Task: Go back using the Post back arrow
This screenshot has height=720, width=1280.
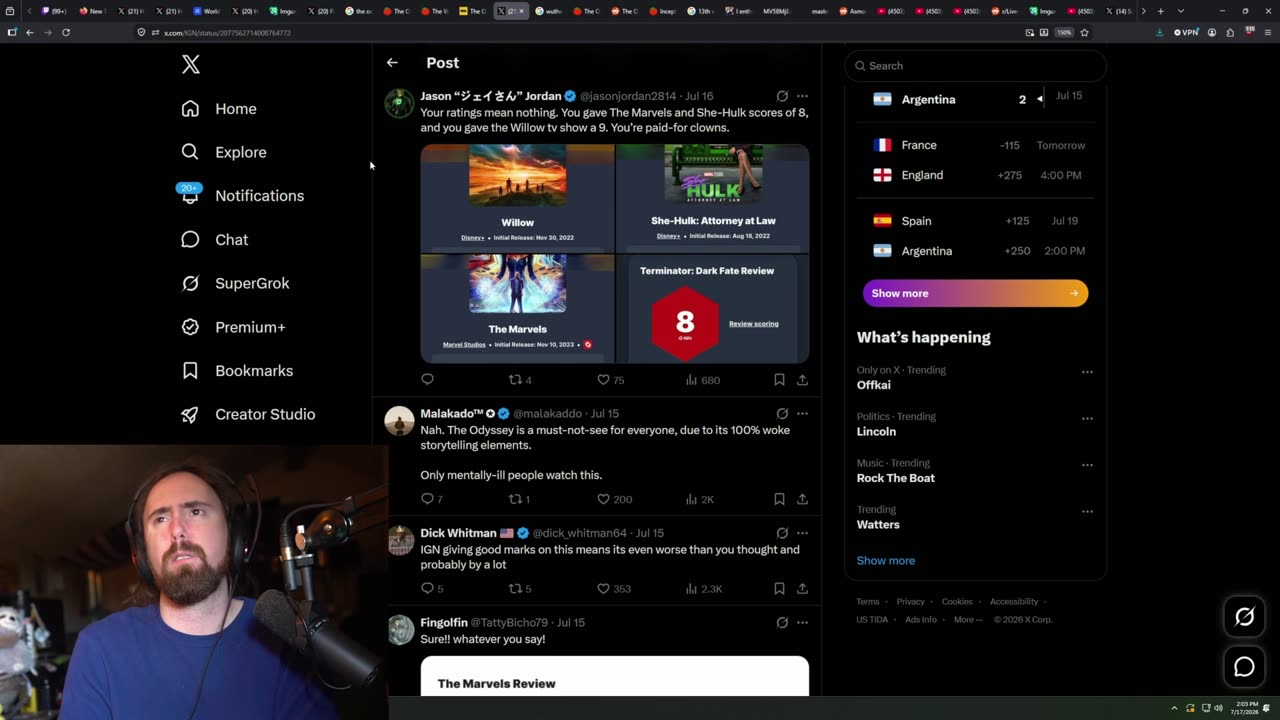Action: [x=392, y=63]
